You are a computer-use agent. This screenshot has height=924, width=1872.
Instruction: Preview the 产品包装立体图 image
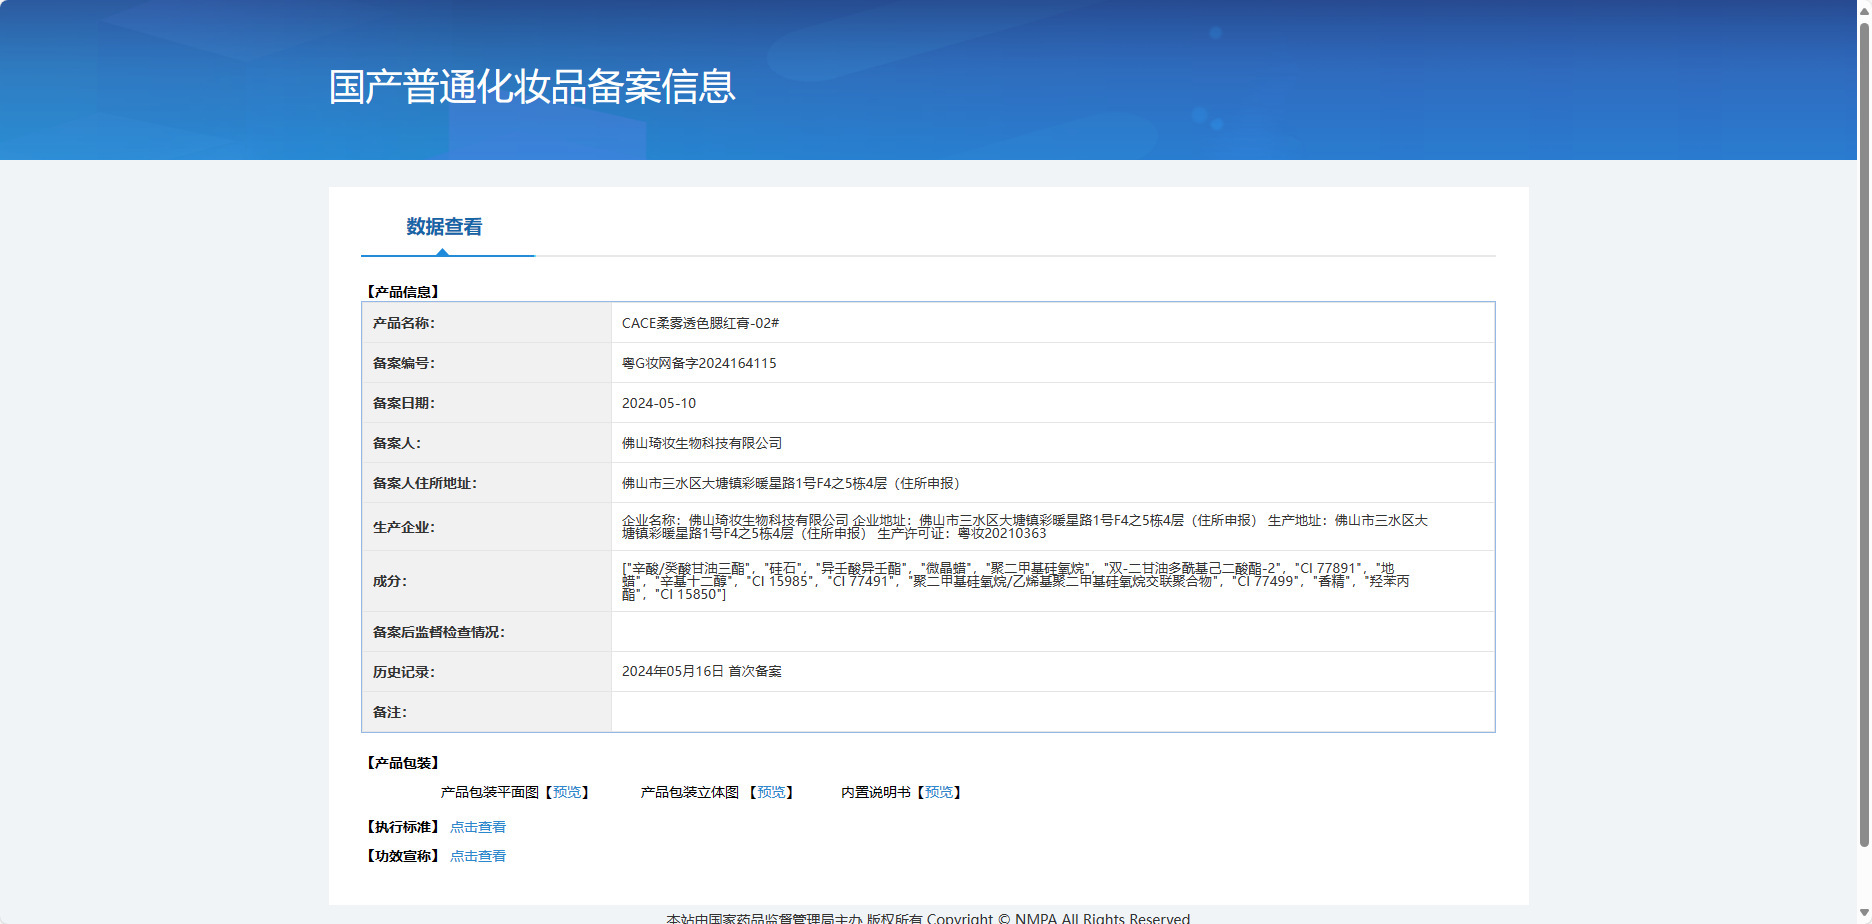click(771, 792)
